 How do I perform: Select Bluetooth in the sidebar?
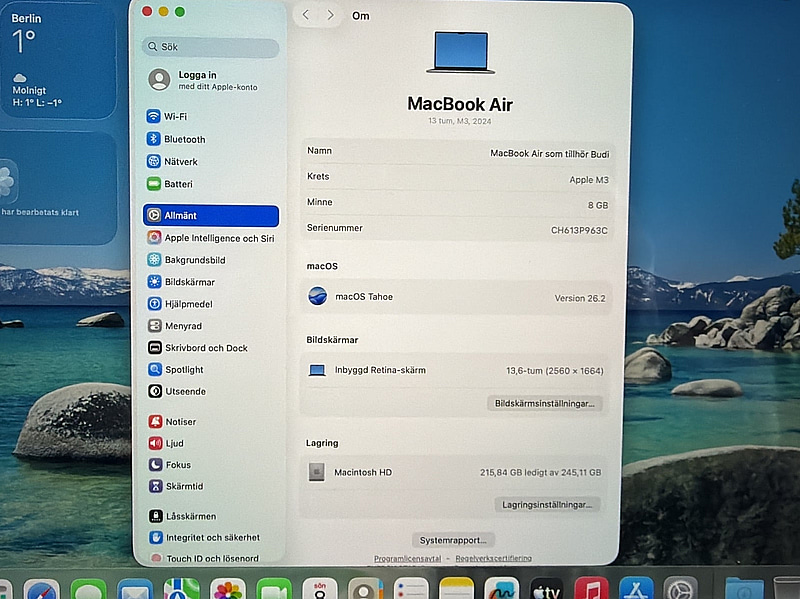[x=184, y=139]
